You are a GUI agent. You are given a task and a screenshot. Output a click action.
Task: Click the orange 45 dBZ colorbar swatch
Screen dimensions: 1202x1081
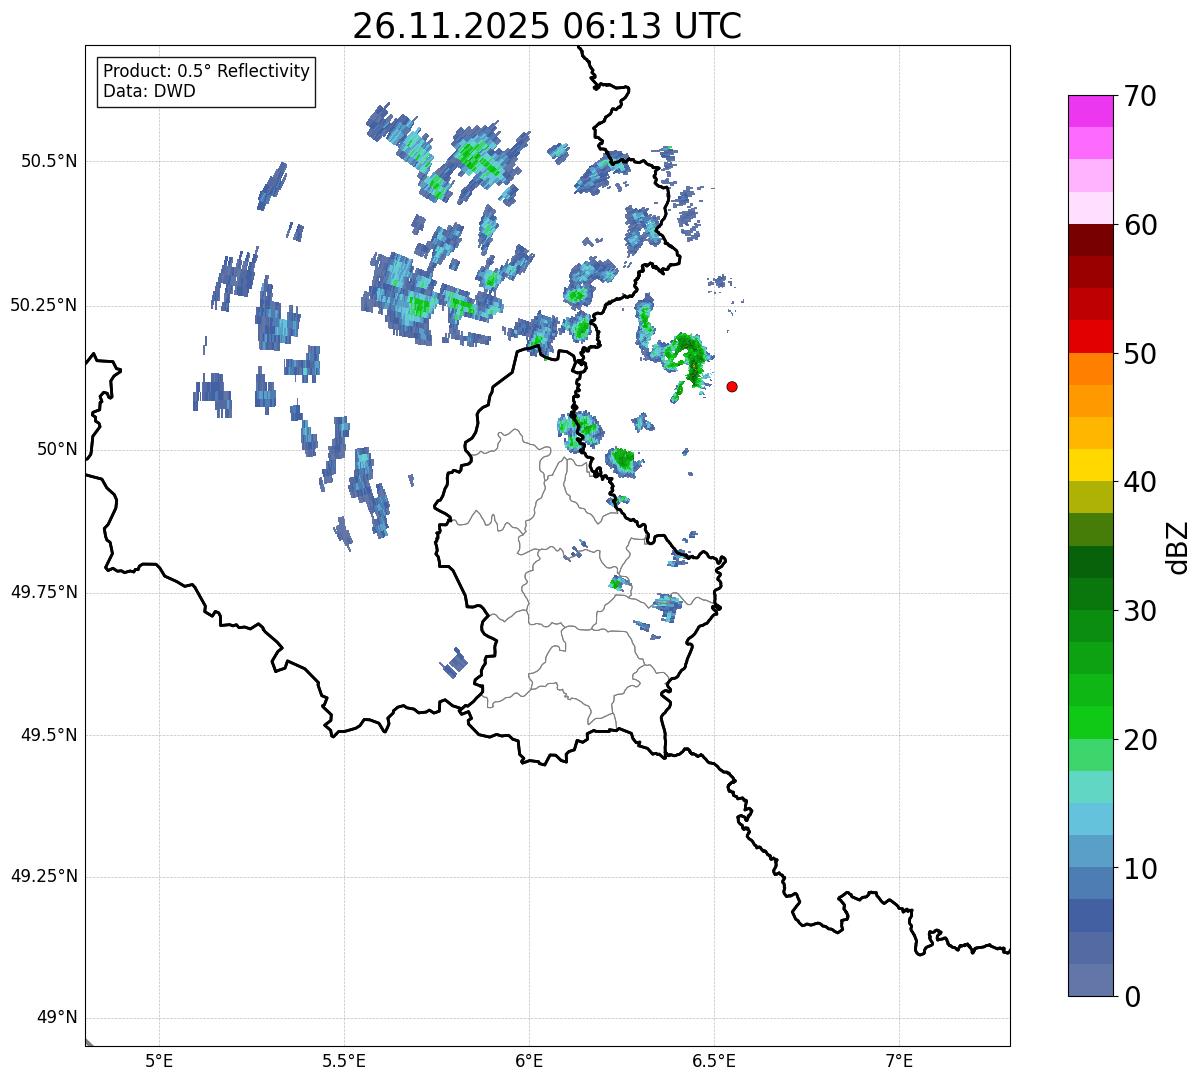tap(1090, 401)
